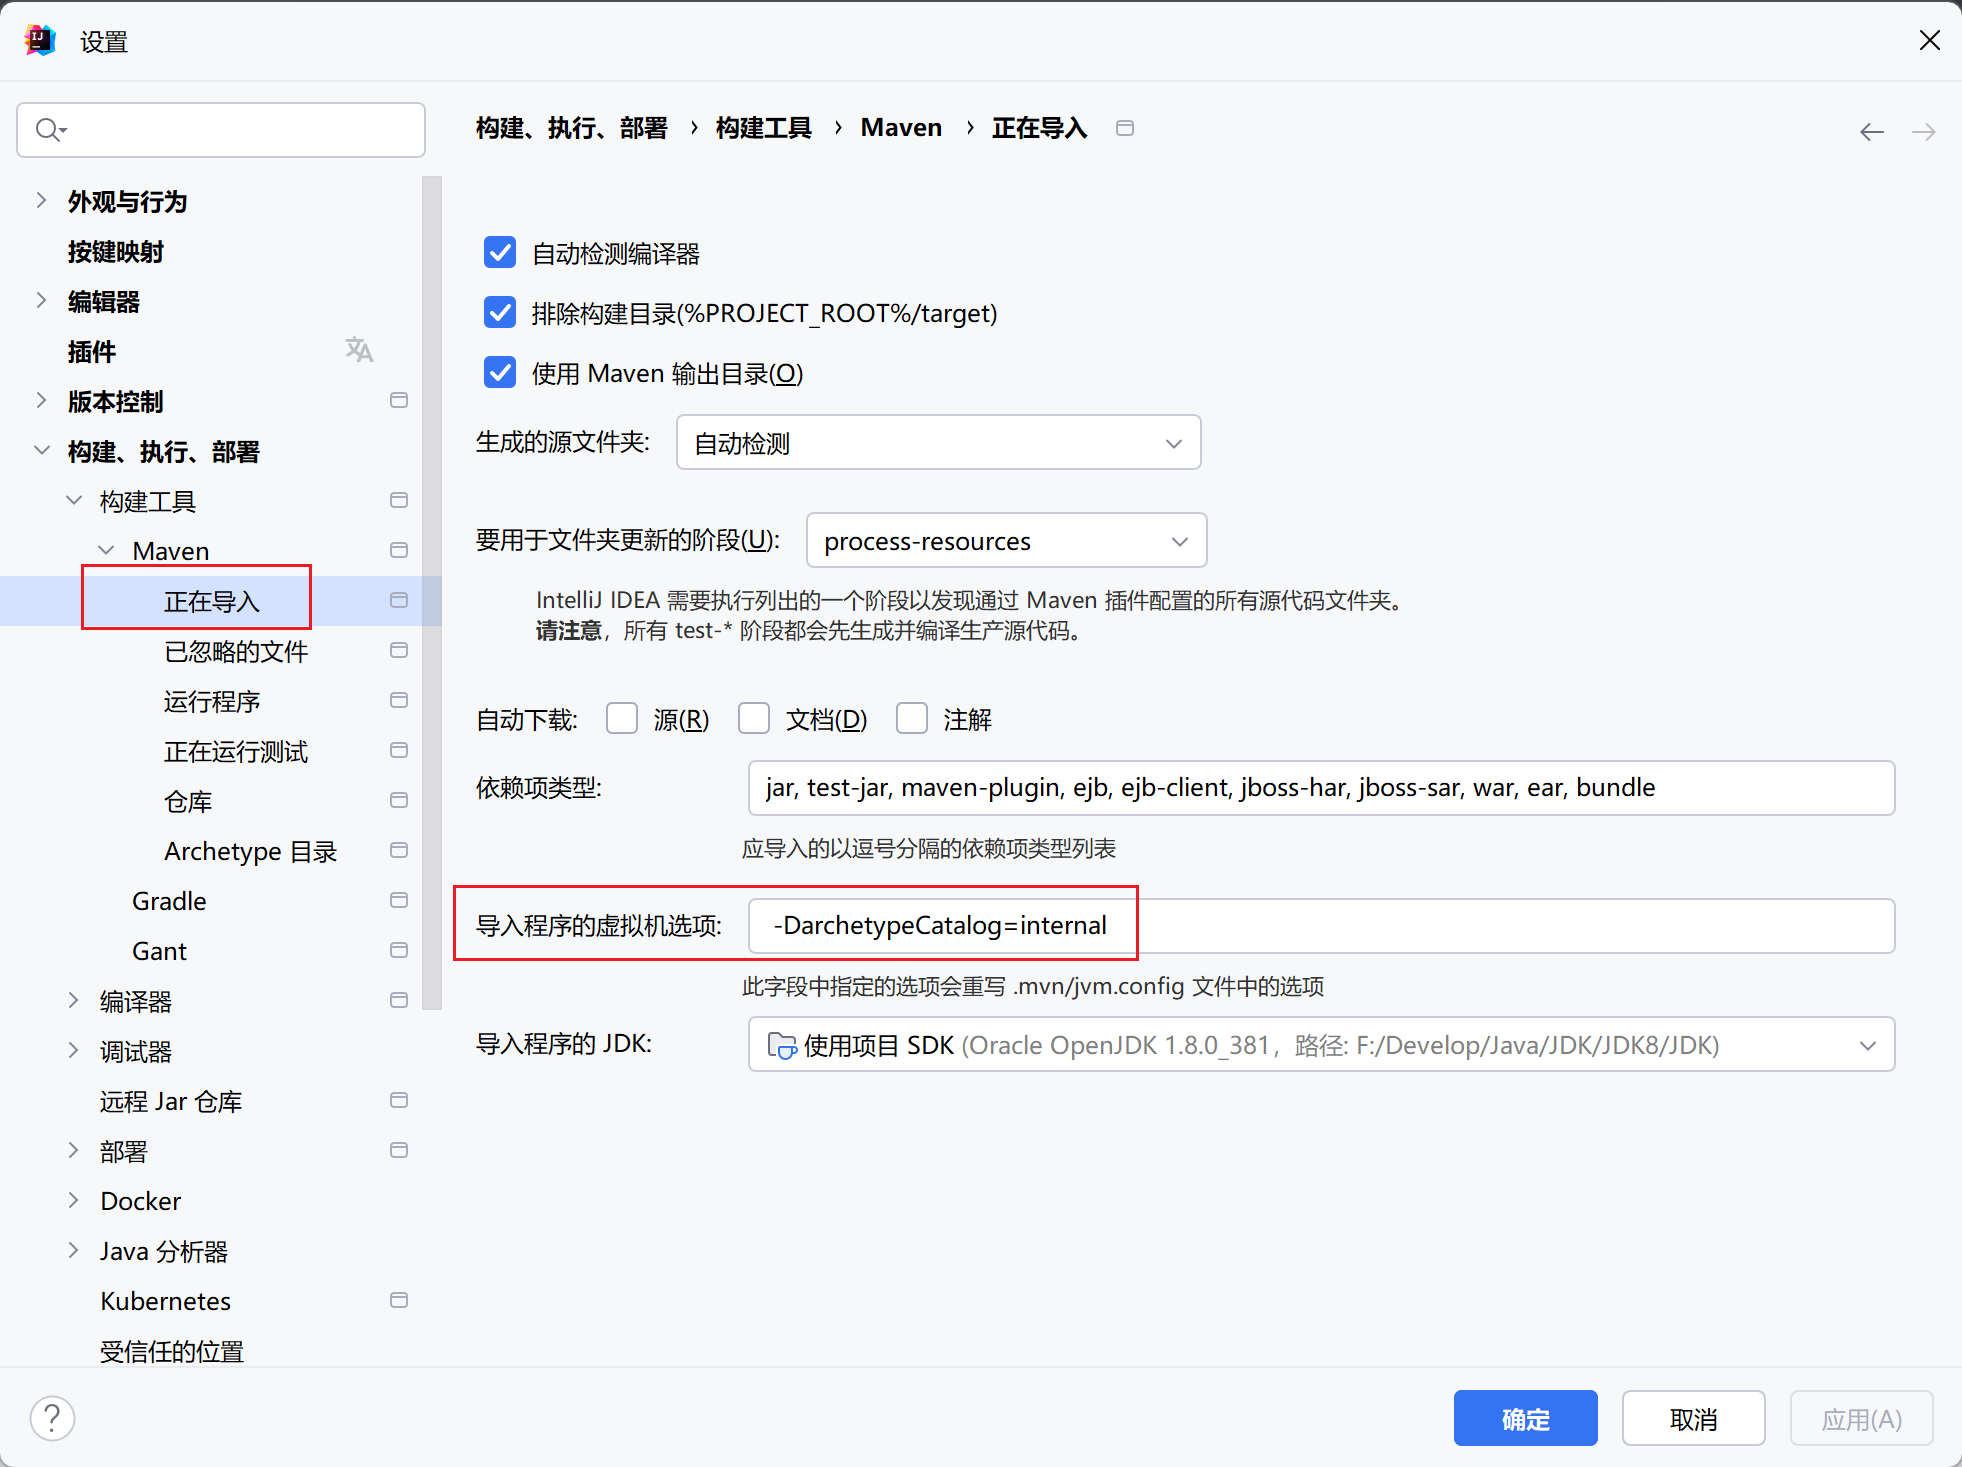Click the project icon beside the Maven row
Image resolution: width=1962 pixels, height=1467 pixels.
tap(399, 550)
